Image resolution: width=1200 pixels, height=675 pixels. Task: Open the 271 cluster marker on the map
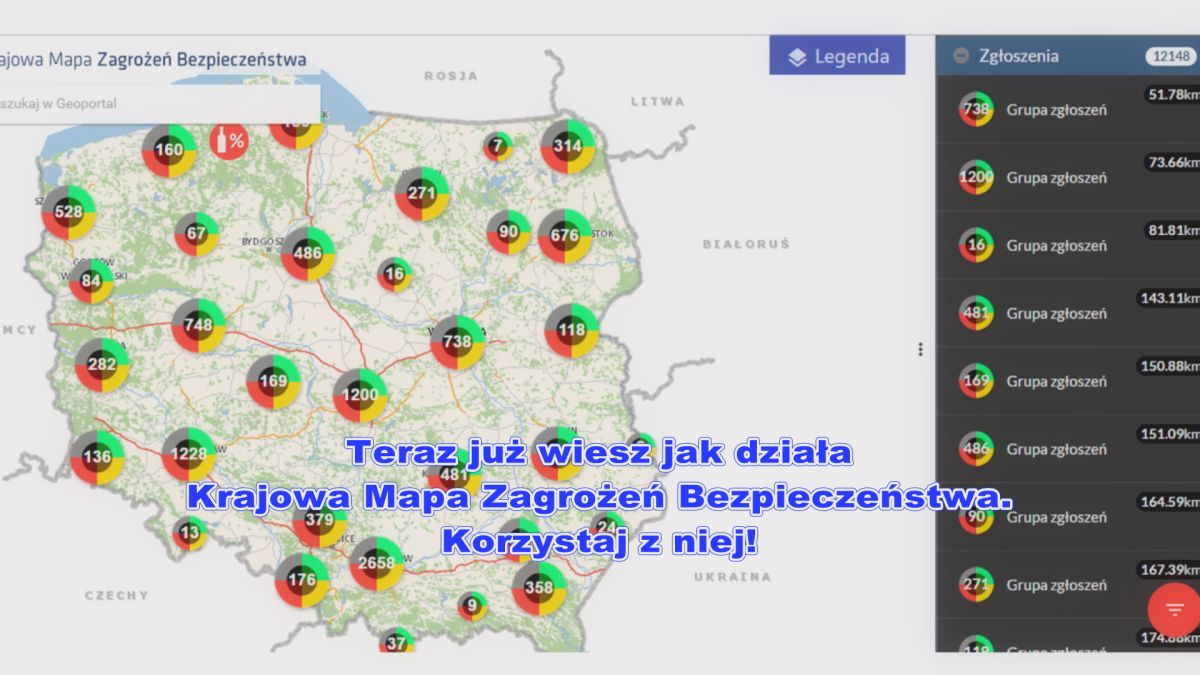point(422,193)
